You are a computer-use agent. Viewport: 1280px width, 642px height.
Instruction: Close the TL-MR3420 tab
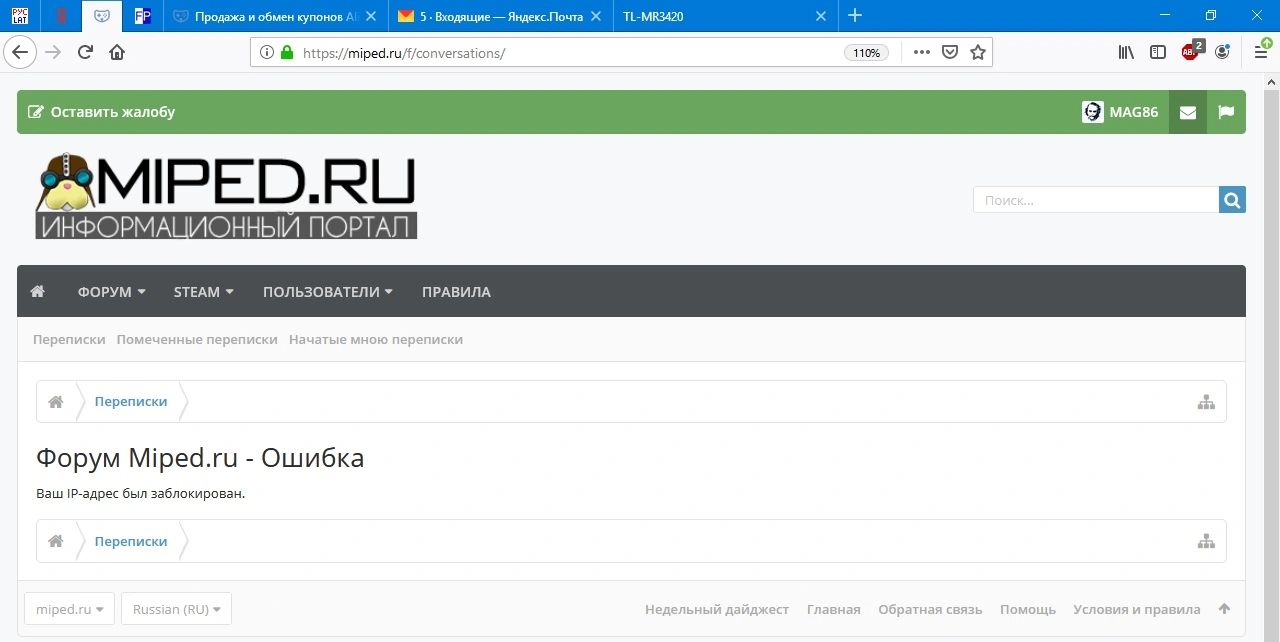pyautogui.click(x=821, y=16)
